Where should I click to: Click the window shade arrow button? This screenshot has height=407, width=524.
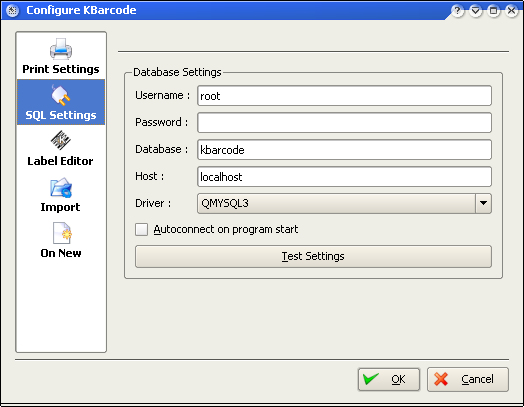pyautogui.click(x=476, y=11)
